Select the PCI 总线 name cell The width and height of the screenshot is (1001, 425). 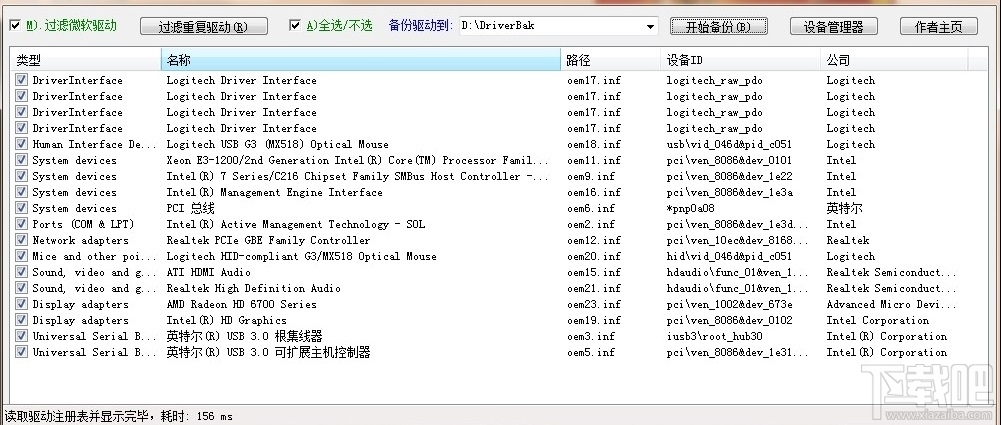tap(190, 208)
